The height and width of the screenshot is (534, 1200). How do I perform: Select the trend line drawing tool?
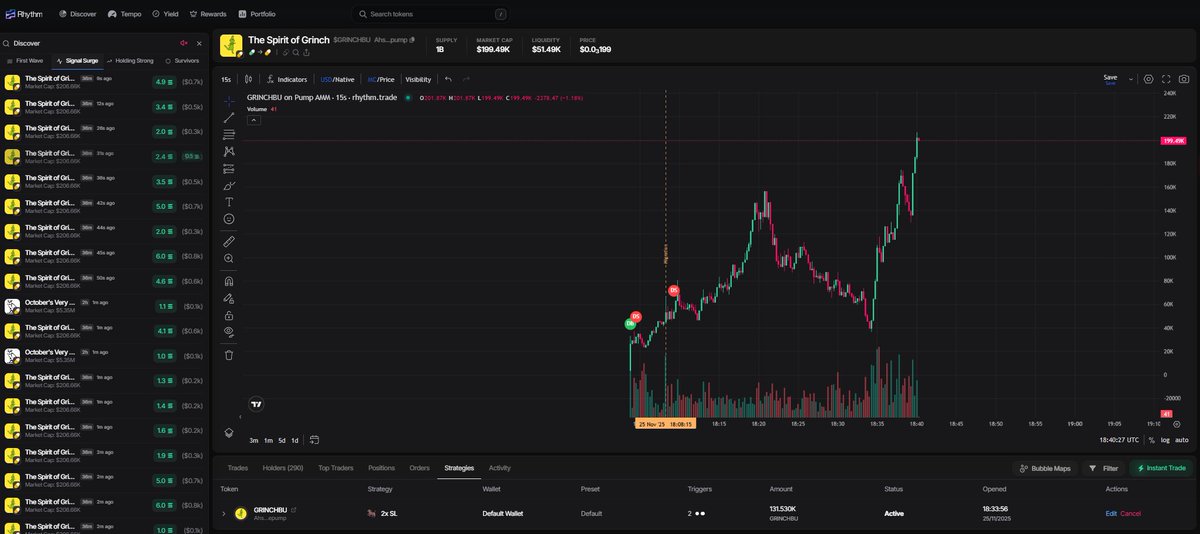pyautogui.click(x=229, y=118)
